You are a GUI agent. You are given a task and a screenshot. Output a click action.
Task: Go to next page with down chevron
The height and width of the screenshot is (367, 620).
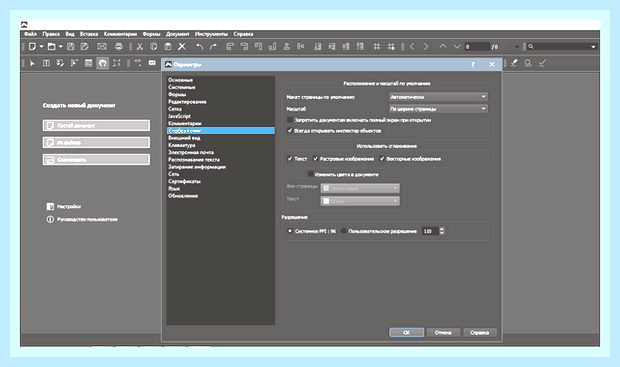click(457, 47)
